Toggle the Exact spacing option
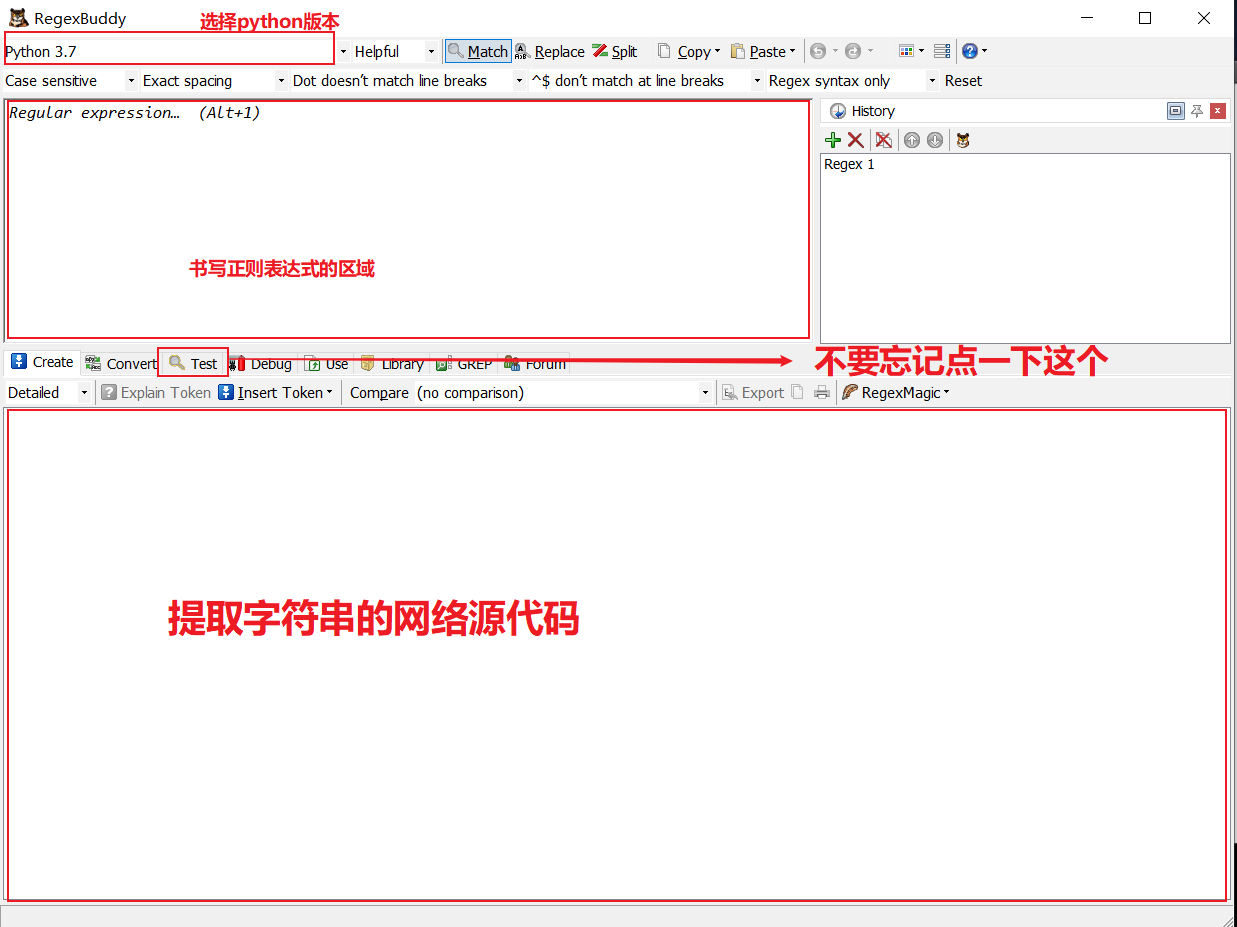1237x927 pixels. [188, 81]
